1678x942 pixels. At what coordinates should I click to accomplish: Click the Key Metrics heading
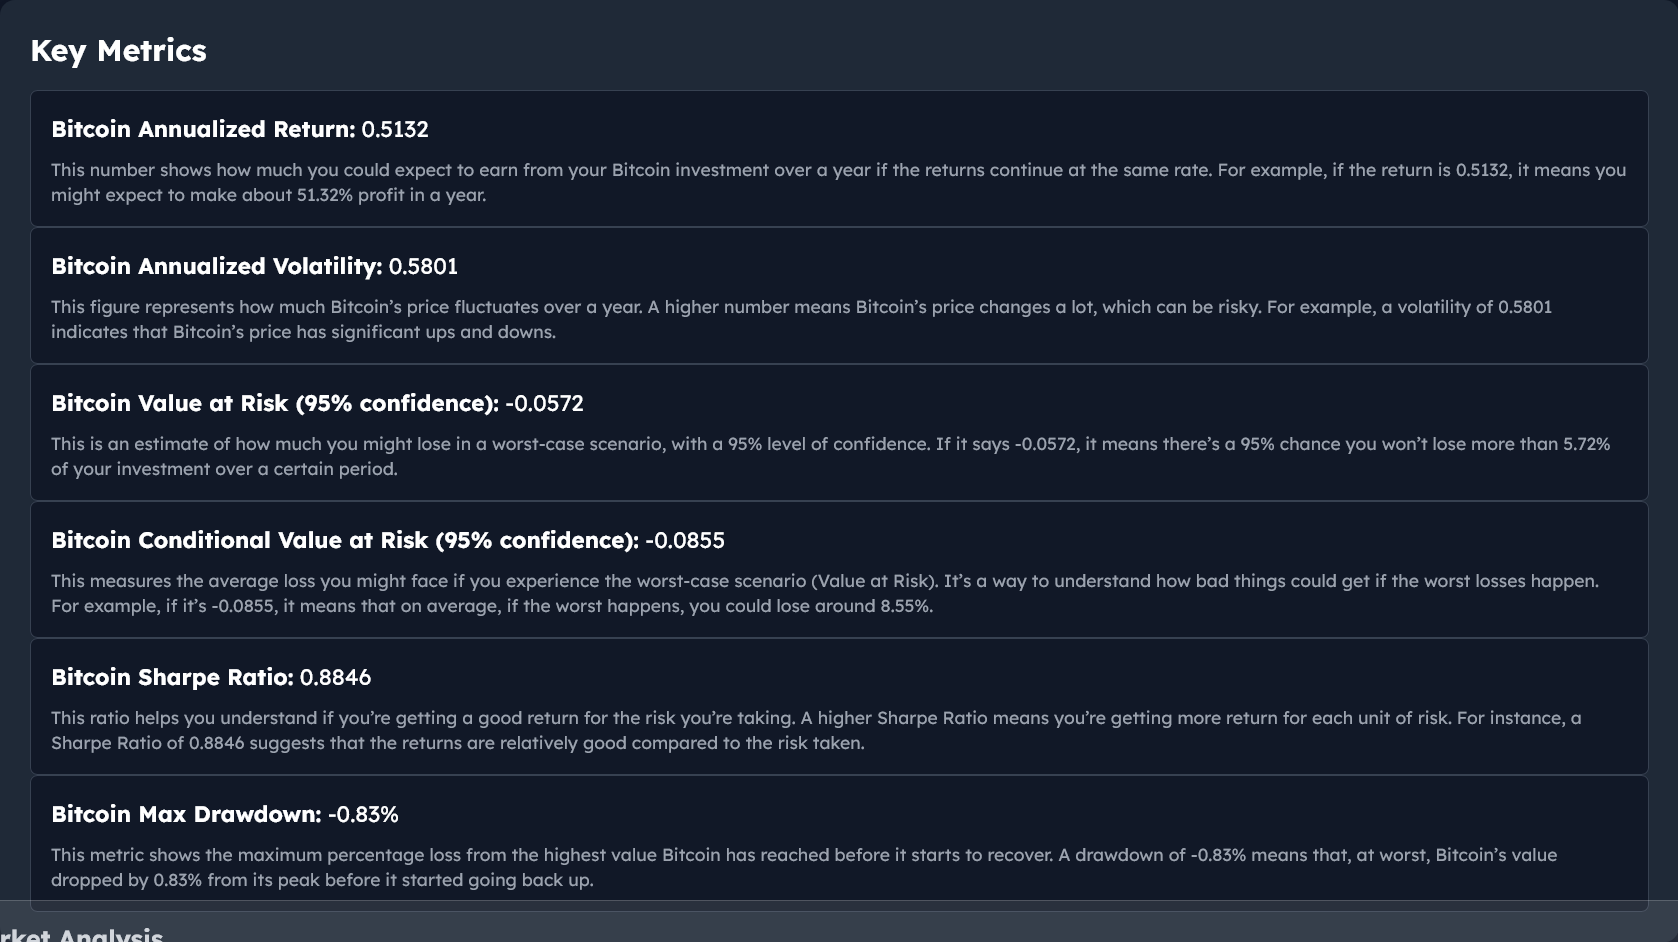coord(118,51)
